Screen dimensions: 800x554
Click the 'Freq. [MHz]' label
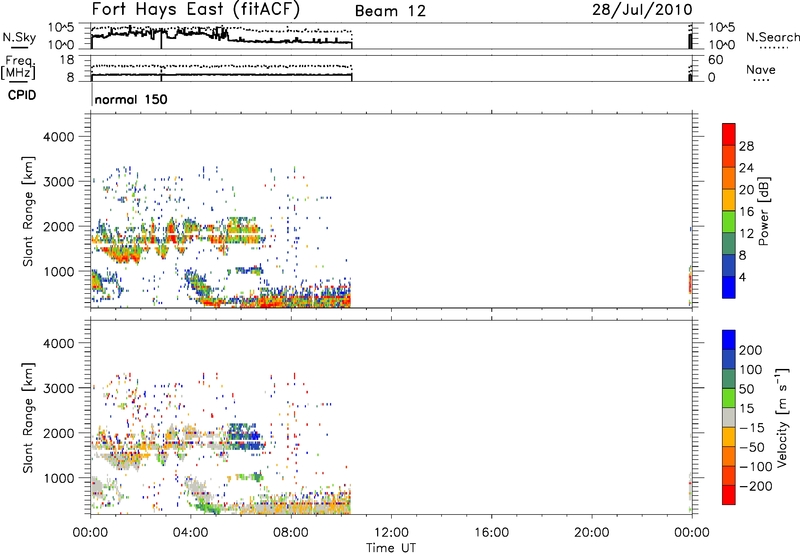[x=19, y=68]
